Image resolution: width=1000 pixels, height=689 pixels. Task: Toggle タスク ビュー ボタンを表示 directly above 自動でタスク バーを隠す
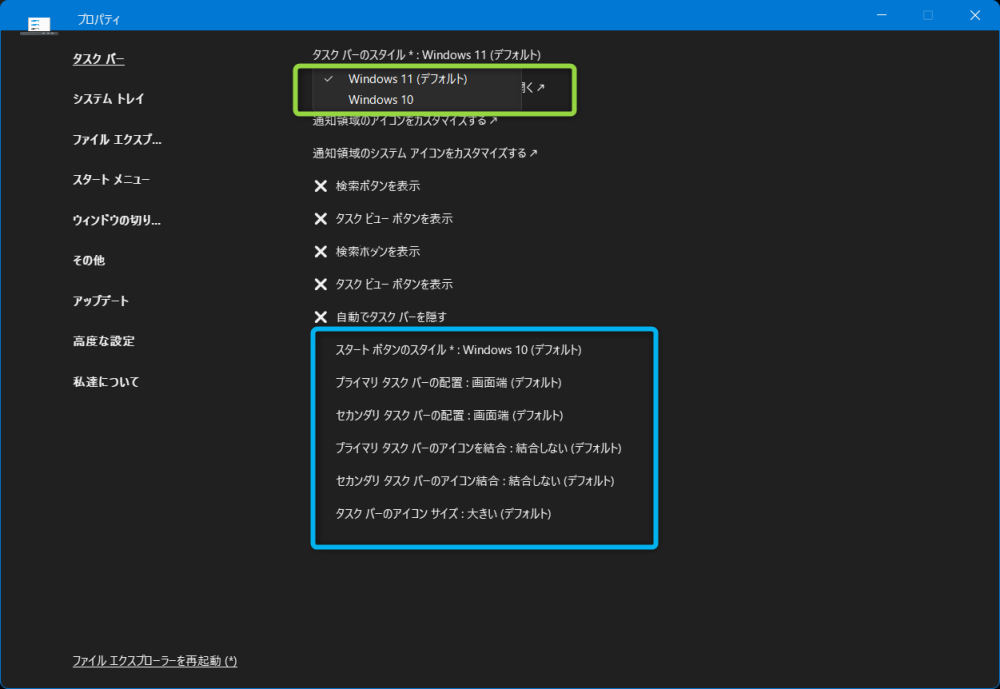[383, 284]
